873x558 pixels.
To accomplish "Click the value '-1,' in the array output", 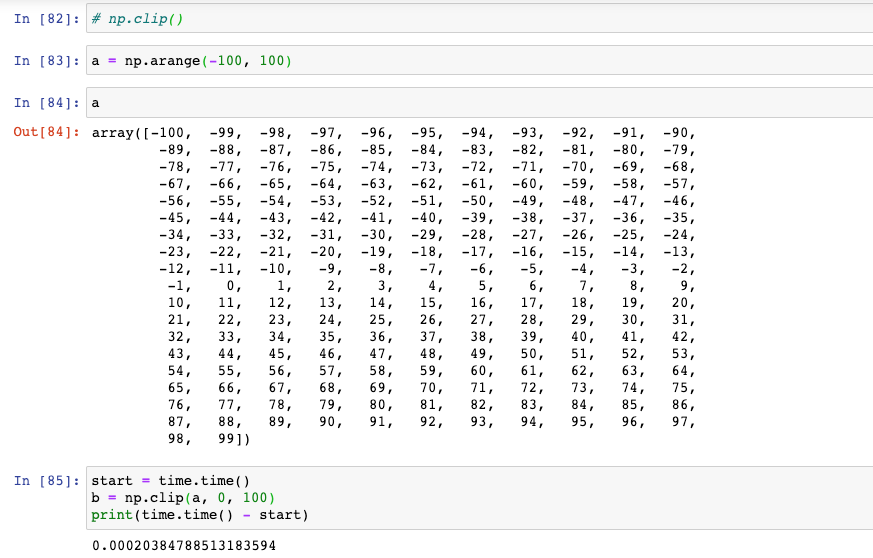I will tap(179, 286).
